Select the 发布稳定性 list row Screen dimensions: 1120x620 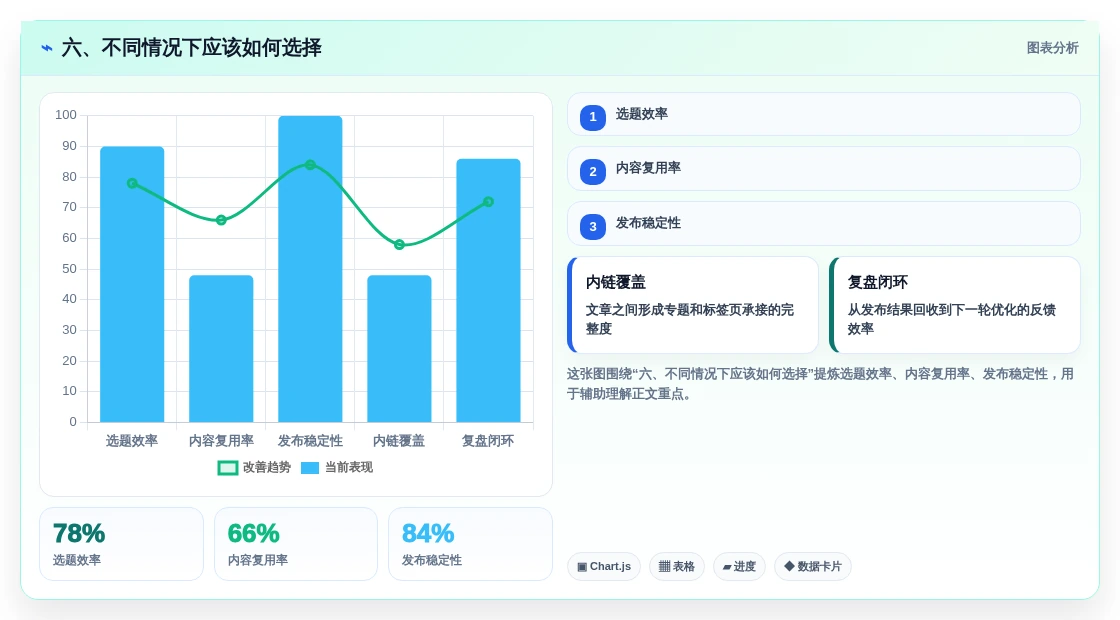(824, 224)
